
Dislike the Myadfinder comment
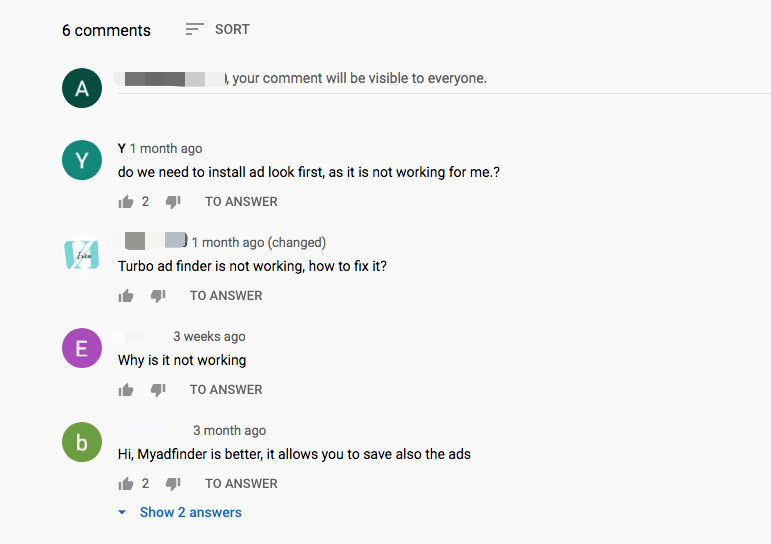(173, 484)
